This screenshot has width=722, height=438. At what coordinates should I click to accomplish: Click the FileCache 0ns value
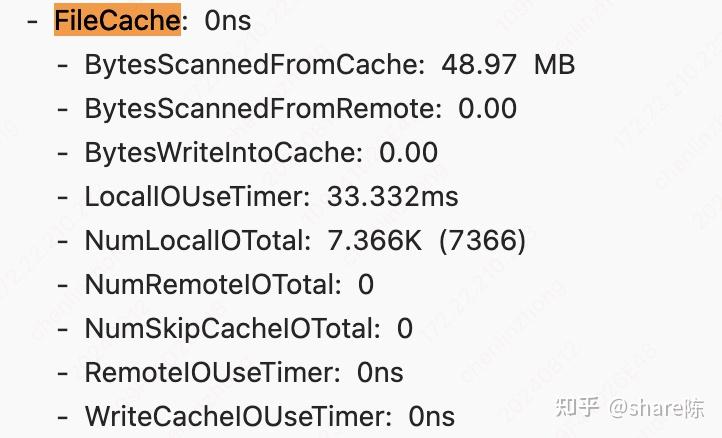point(227,20)
